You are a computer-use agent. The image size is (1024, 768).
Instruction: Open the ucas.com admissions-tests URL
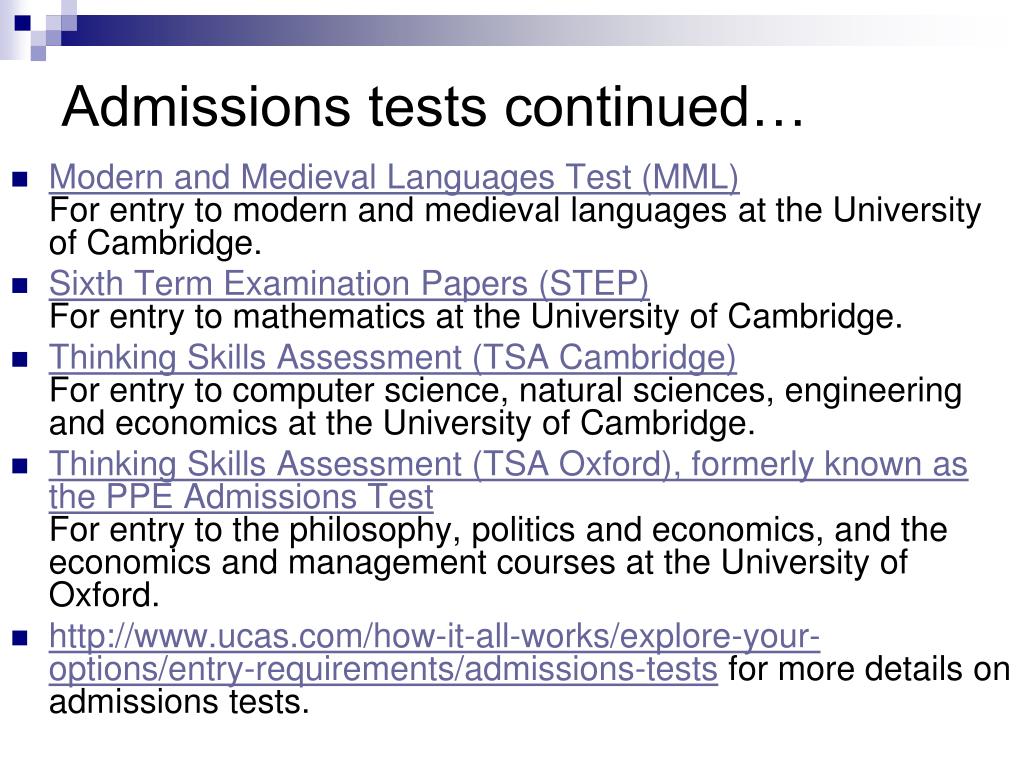pos(434,652)
